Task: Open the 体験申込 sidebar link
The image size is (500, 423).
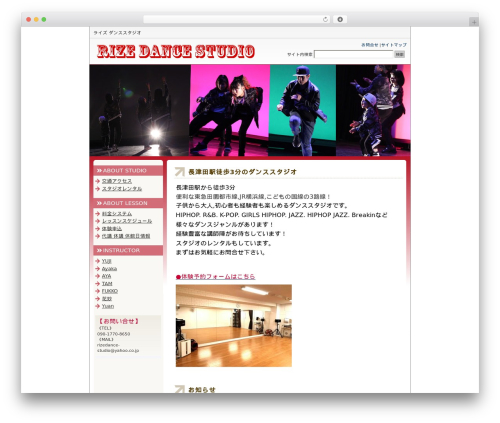Action: coord(112,229)
